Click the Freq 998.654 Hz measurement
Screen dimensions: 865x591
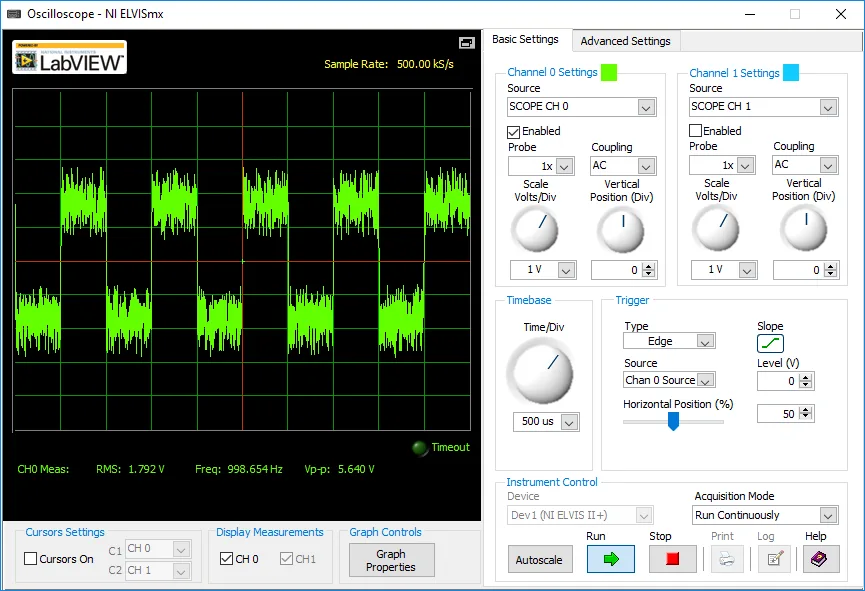pos(239,469)
